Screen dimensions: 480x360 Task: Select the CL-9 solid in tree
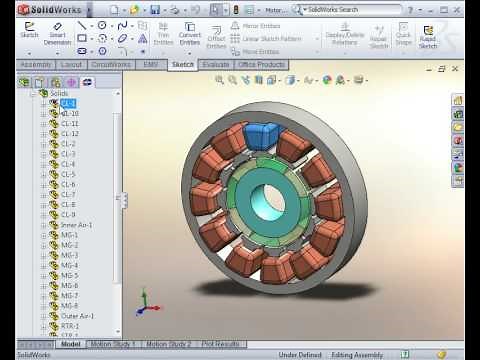coord(68,215)
